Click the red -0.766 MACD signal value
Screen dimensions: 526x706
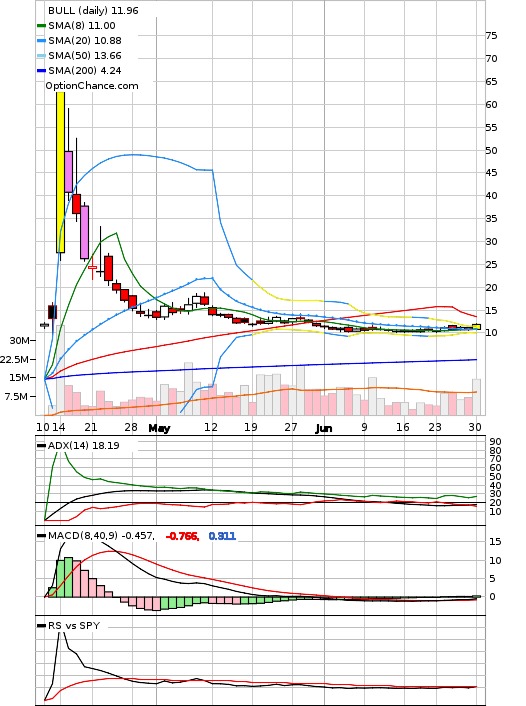click(182, 536)
